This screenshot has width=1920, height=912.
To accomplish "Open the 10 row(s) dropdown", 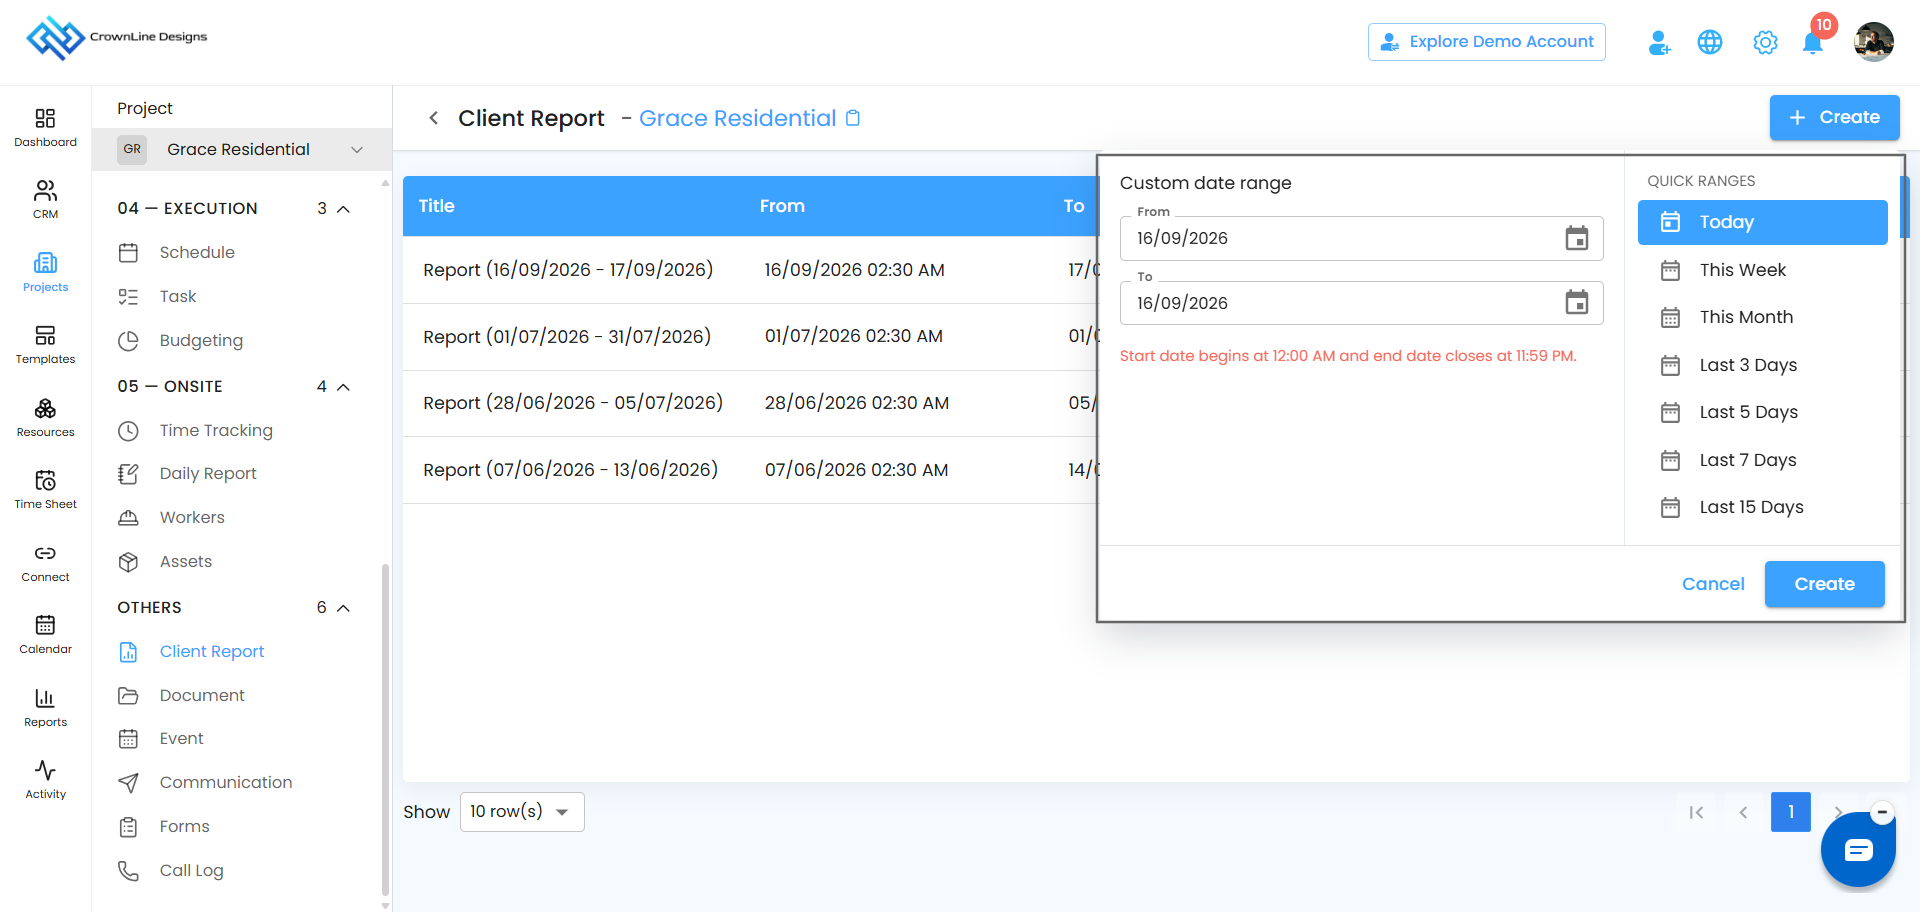I will point(522,812).
